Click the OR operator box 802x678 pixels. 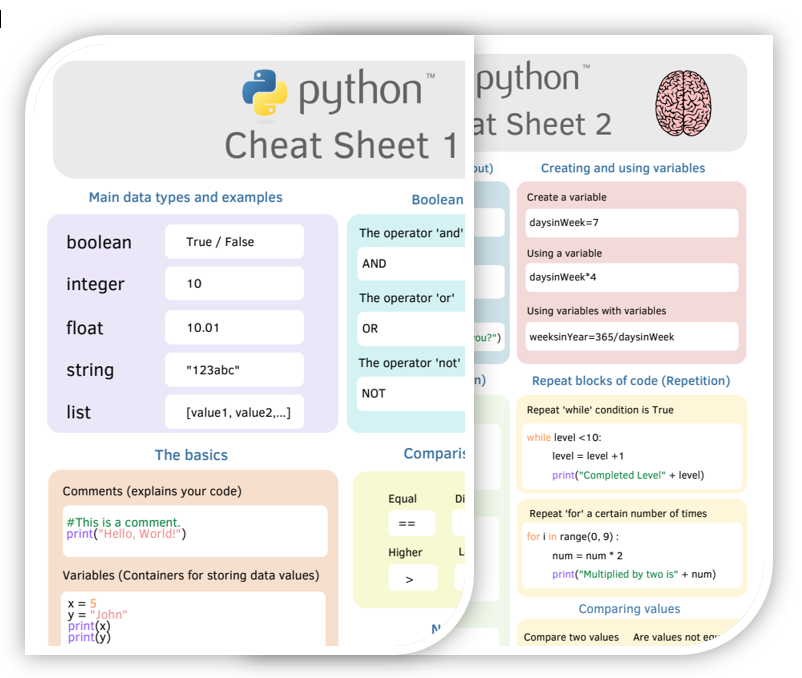pyautogui.click(x=410, y=328)
